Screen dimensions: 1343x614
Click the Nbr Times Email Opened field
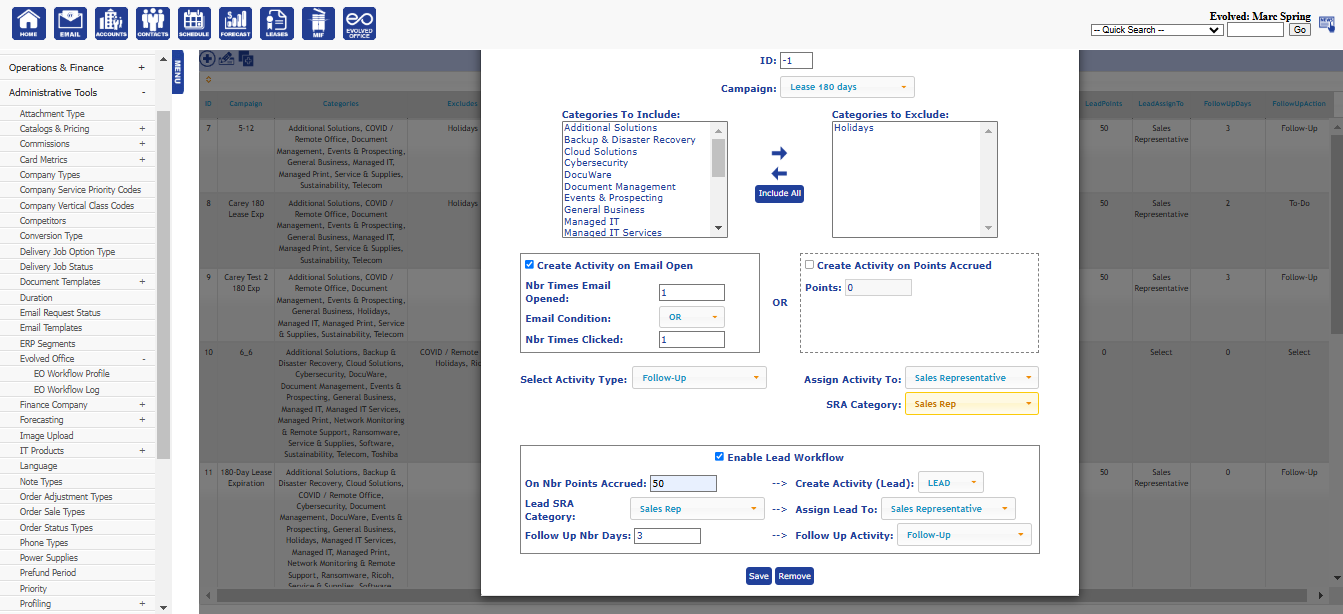tap(692, 292)
